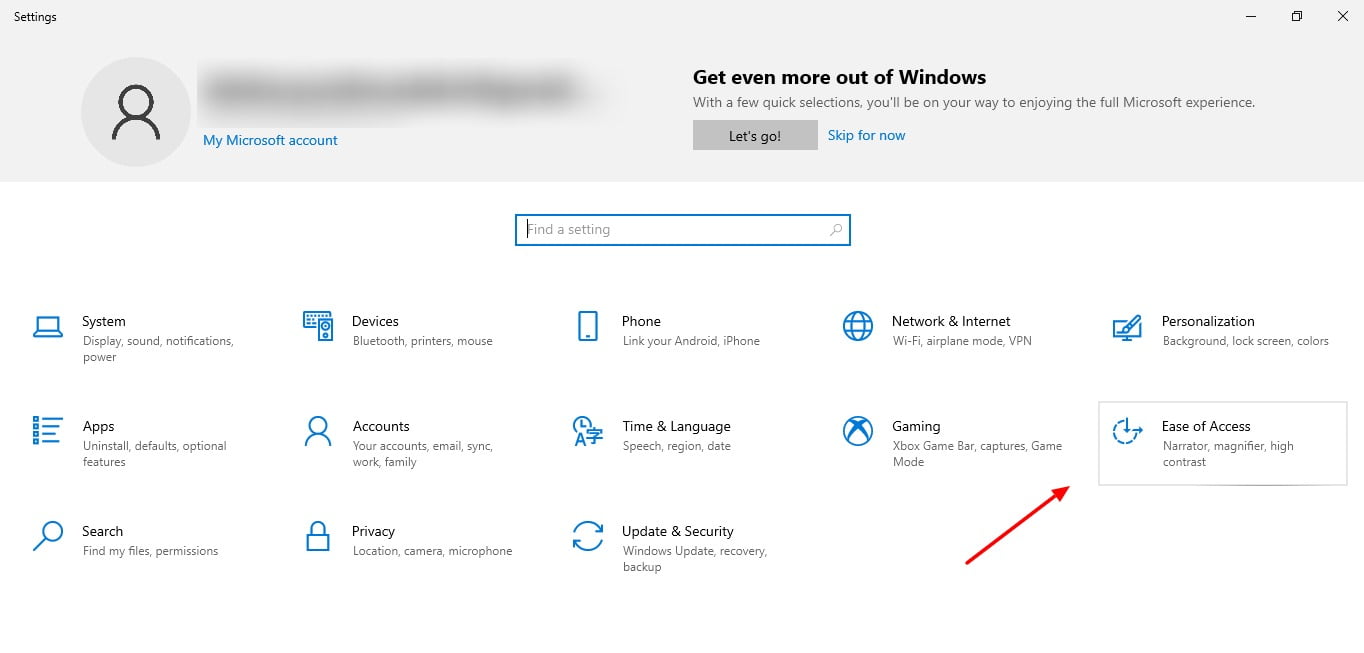The image size is (1364, 653).
Task: Click the magnifier icon in search box
Action: (836, 230)
